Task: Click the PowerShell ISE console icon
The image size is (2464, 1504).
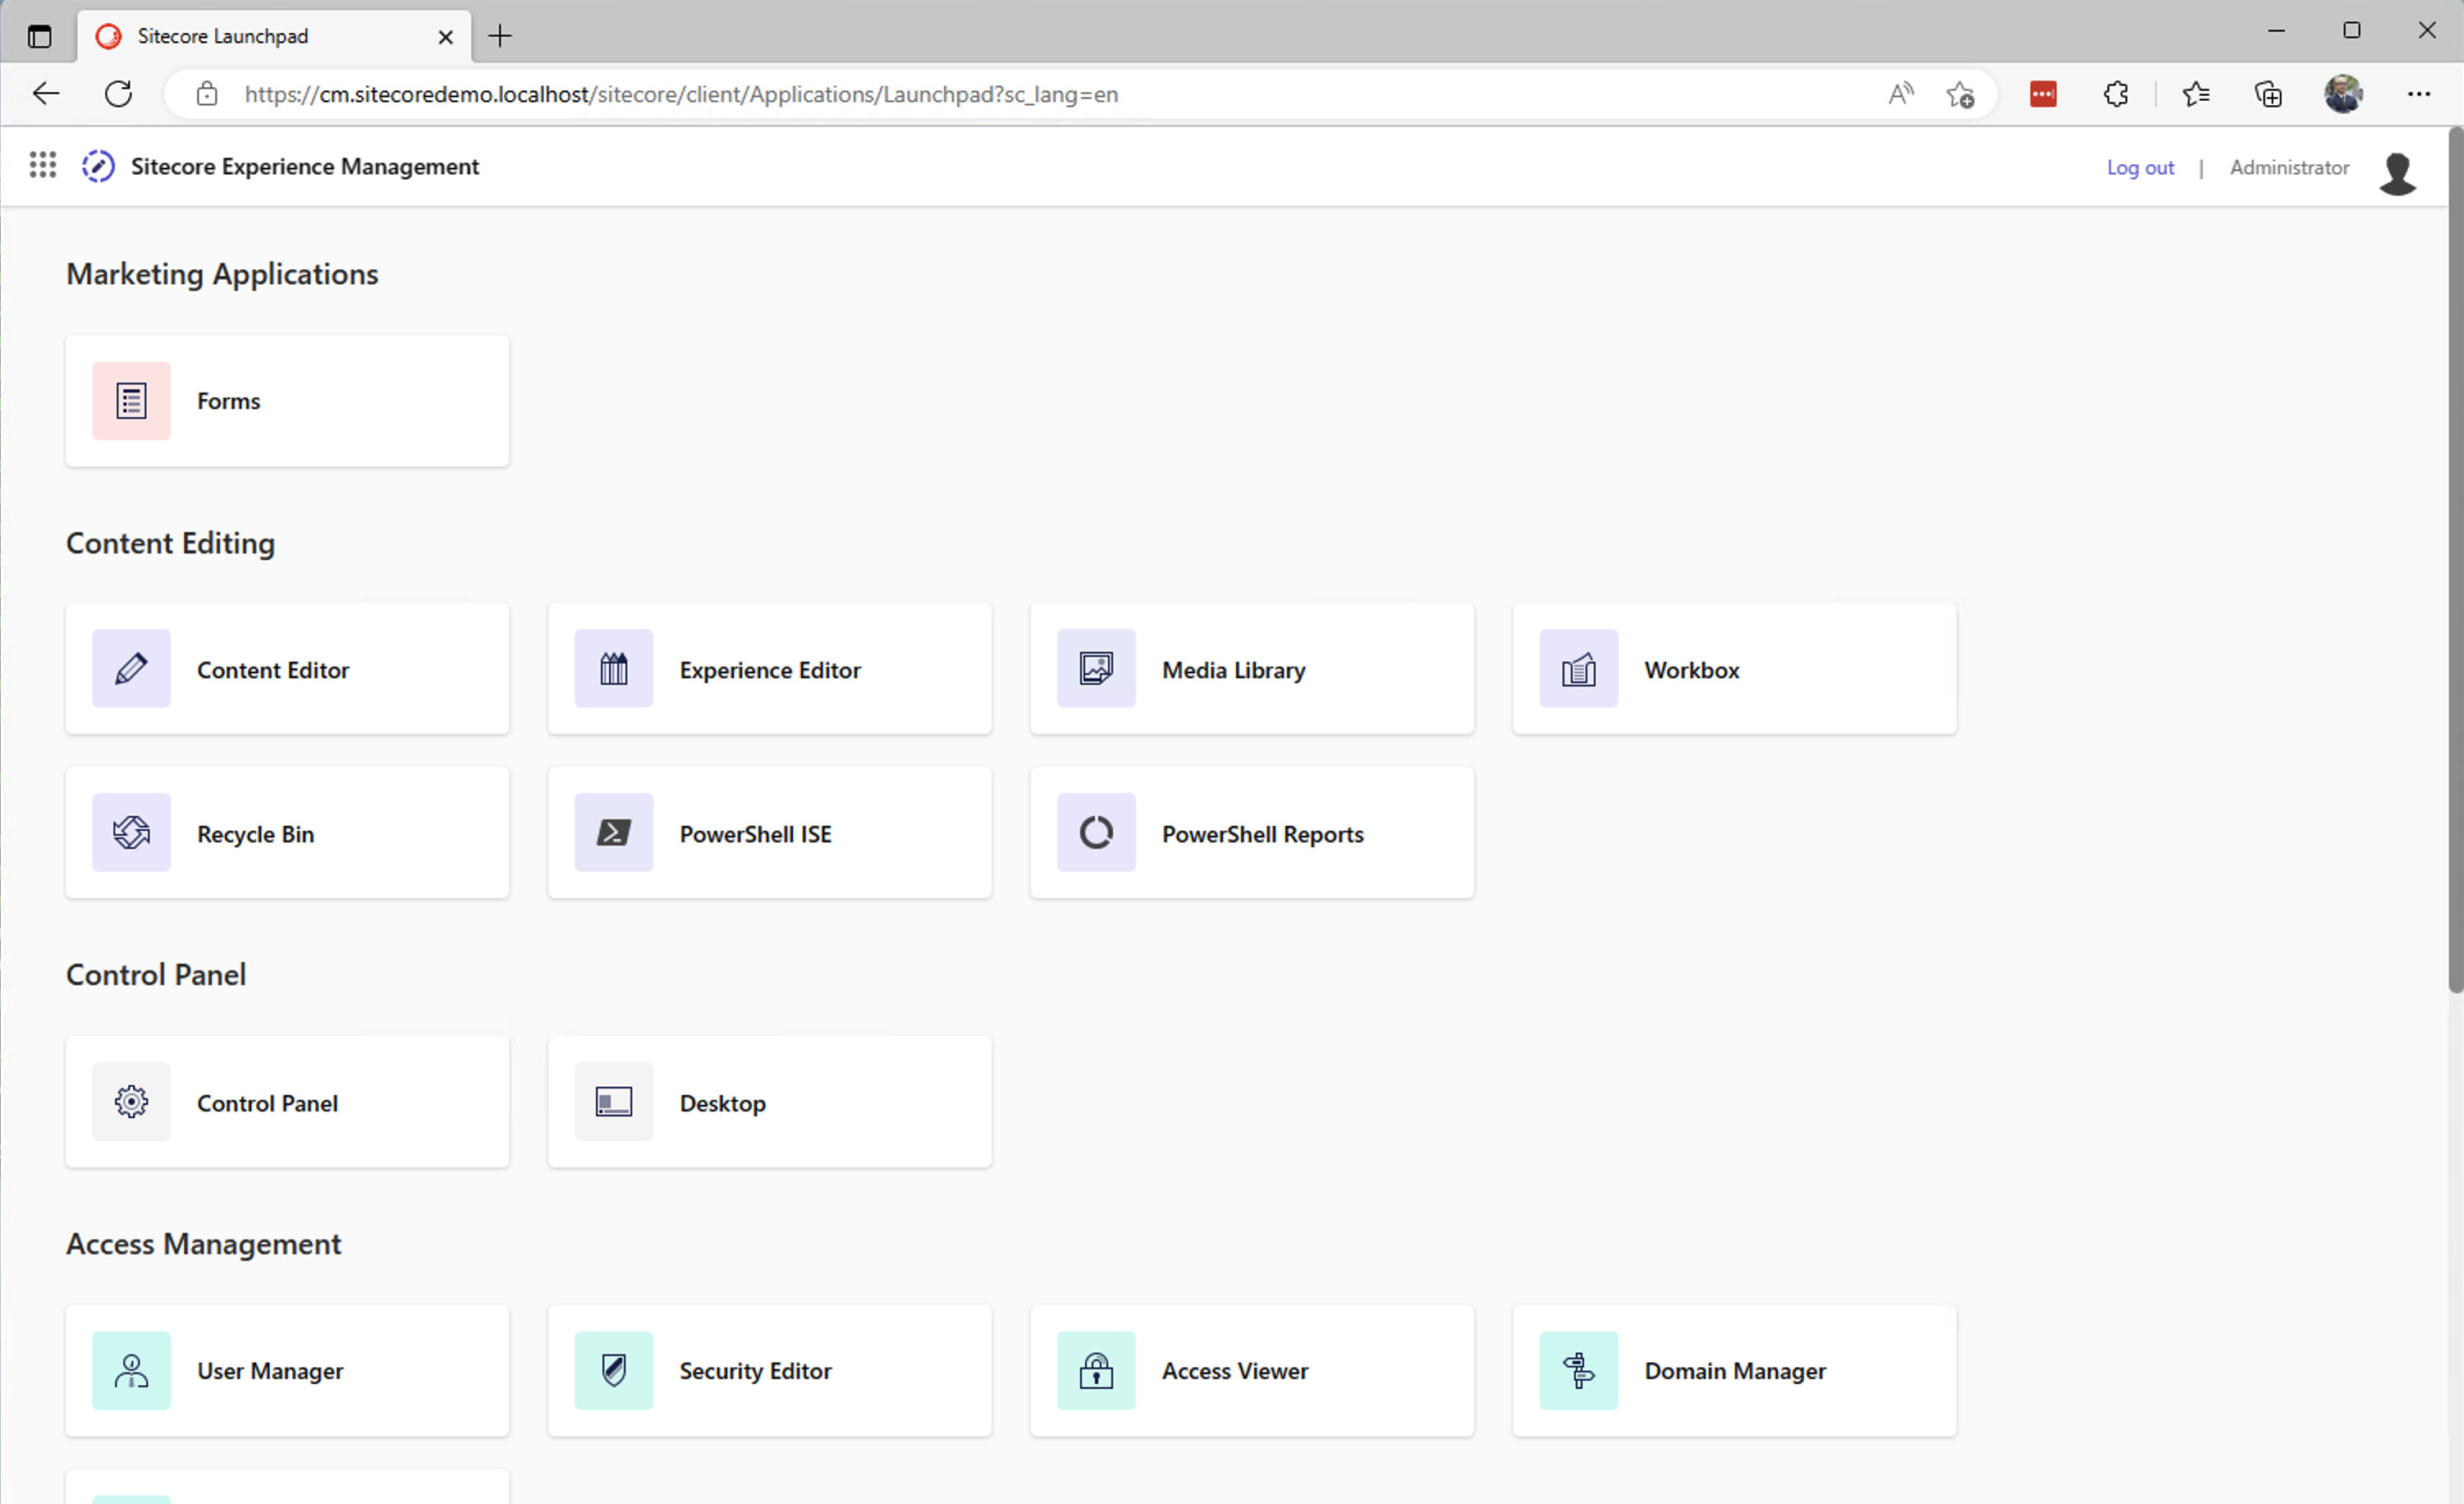Action: pos(614,833)
